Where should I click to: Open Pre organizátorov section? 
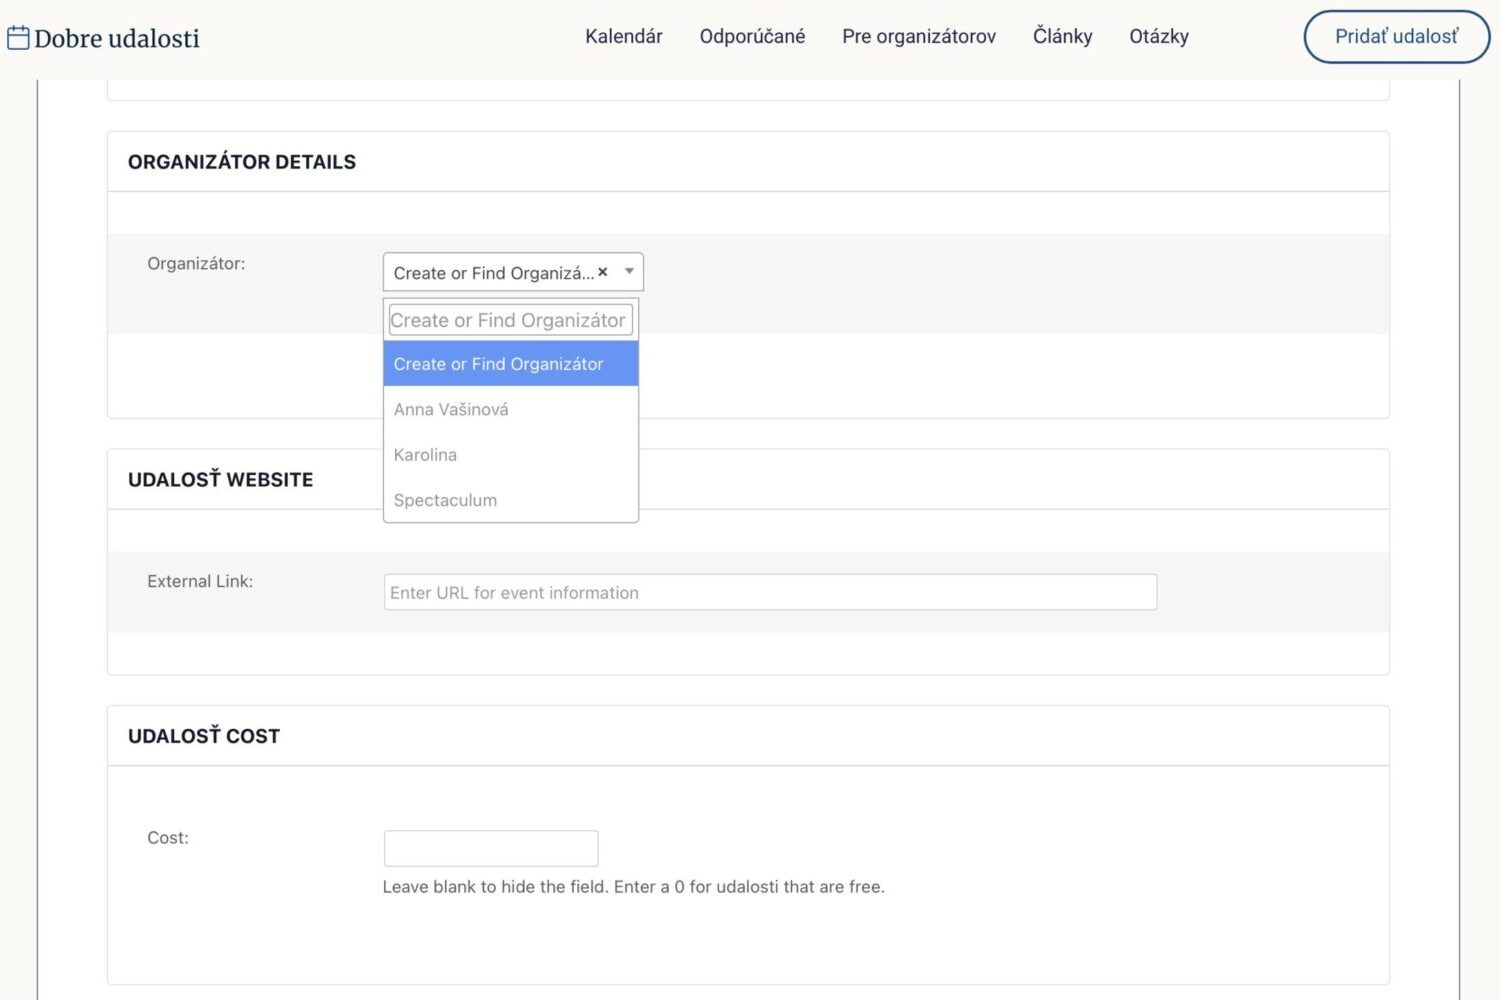[919, 36]
